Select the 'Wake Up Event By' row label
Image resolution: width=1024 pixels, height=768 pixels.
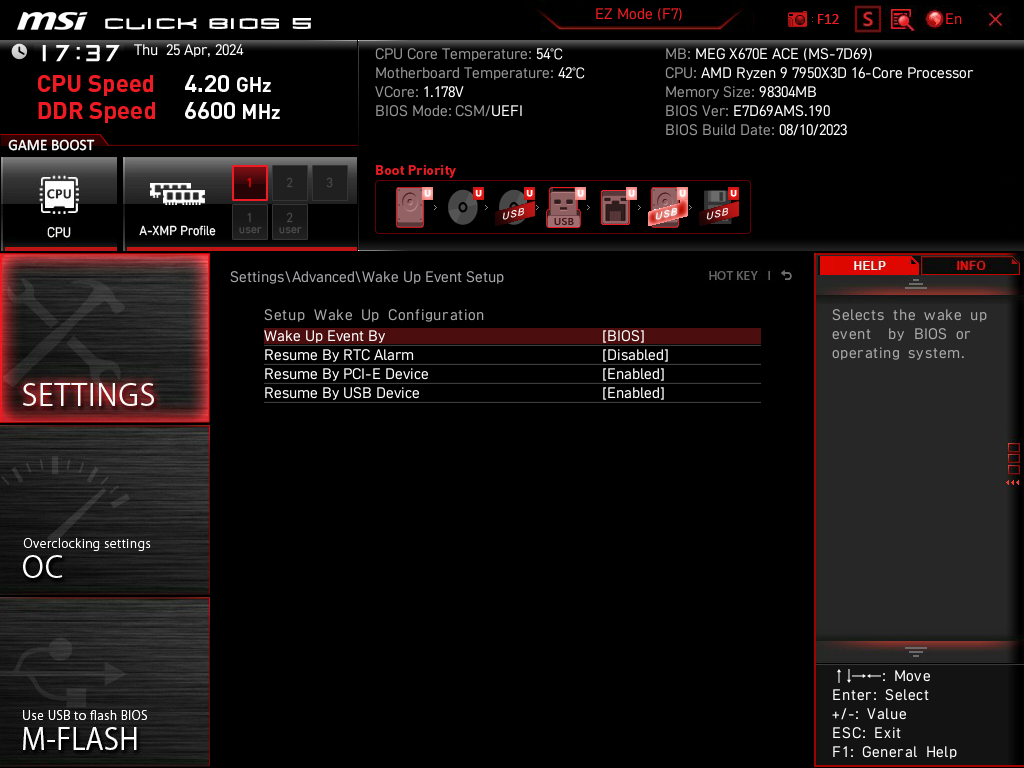pyautogui.click(x=325, y=336)
